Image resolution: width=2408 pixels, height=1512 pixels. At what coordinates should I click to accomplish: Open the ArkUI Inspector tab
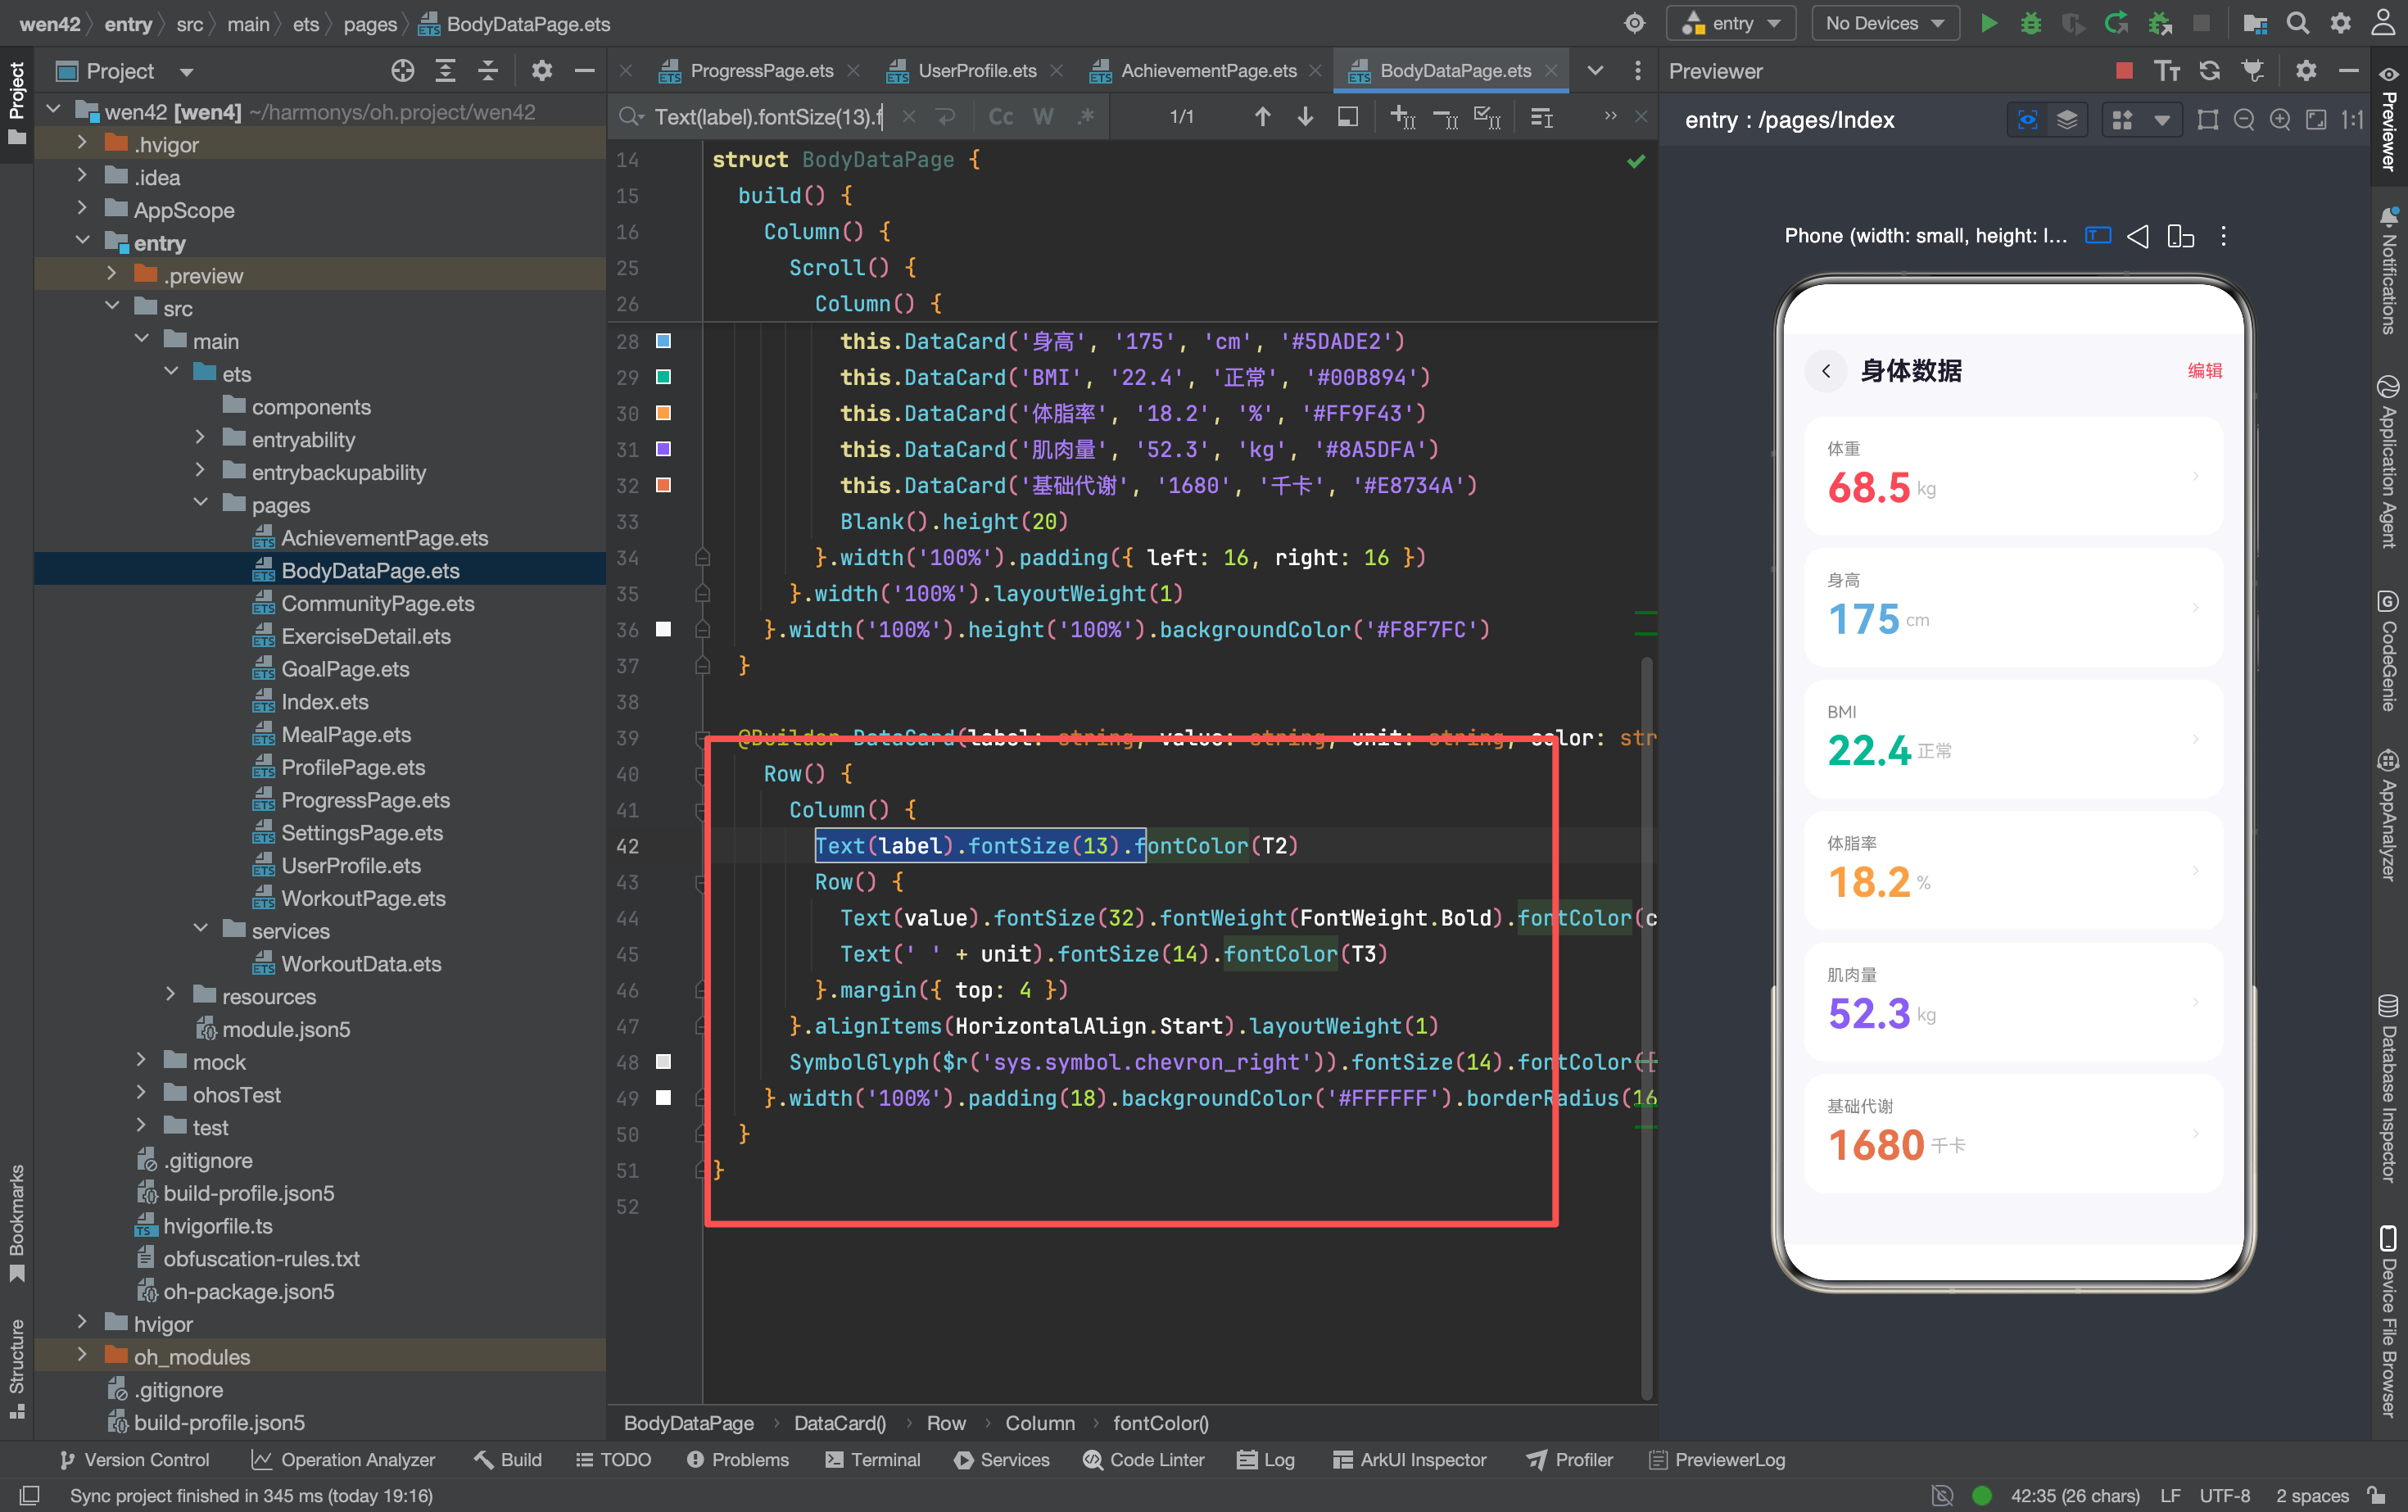point(1410,1460)
